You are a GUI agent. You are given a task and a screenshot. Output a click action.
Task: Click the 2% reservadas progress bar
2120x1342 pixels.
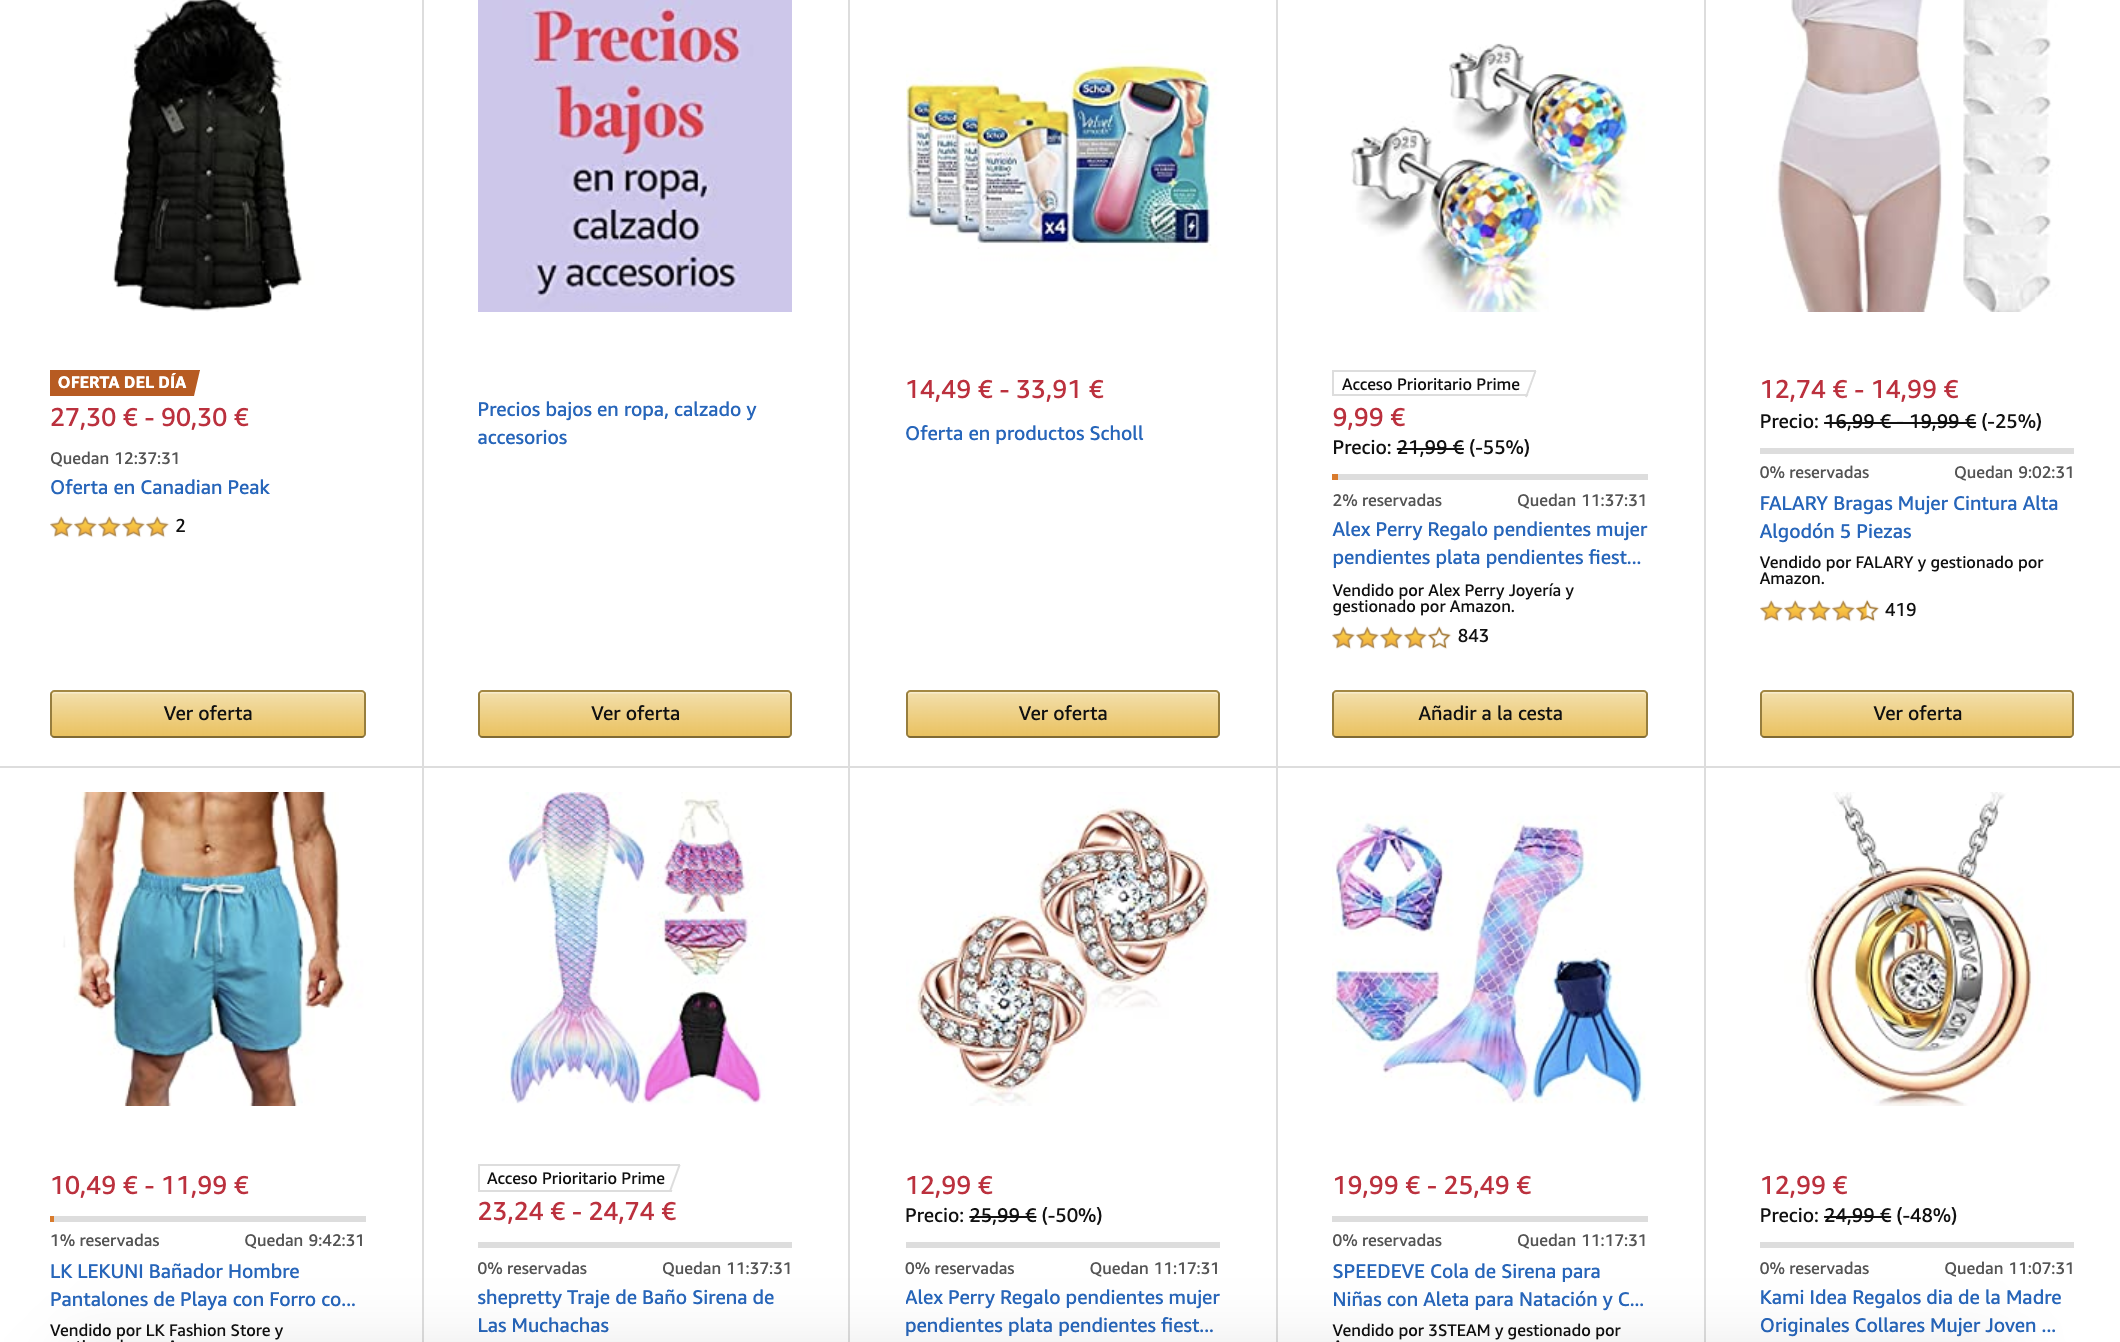pyautogui.click(x=1490, y=477)
